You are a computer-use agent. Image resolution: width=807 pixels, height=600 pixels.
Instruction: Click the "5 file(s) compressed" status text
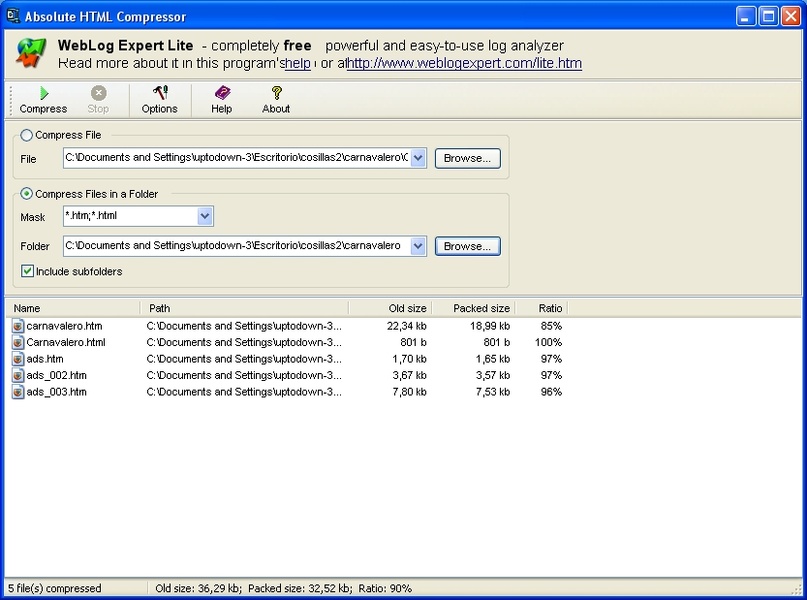click(55, 588)
